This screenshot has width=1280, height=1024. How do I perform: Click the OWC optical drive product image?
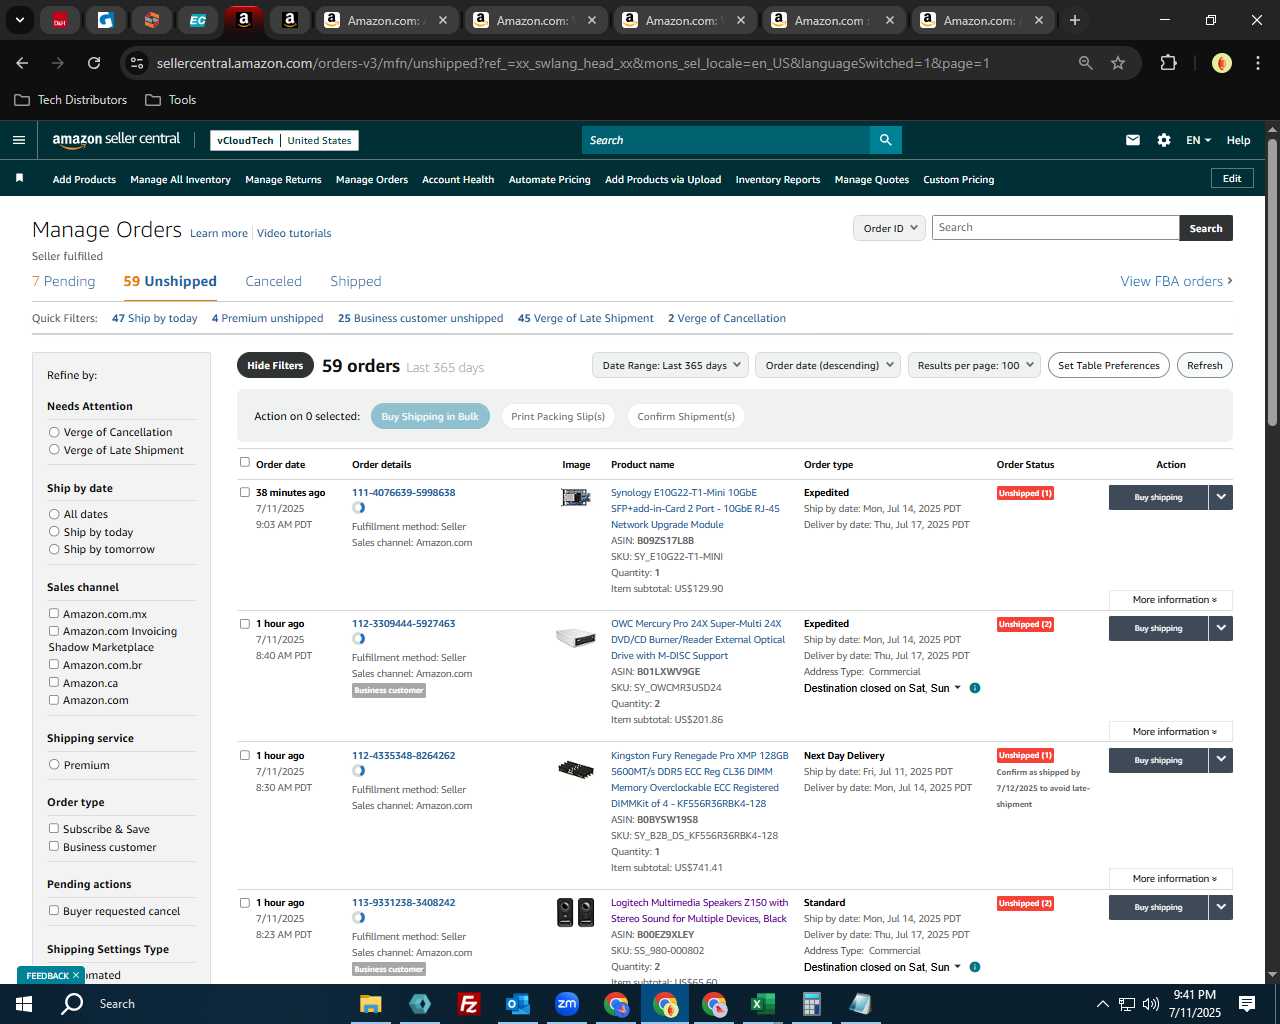(575, 637)
